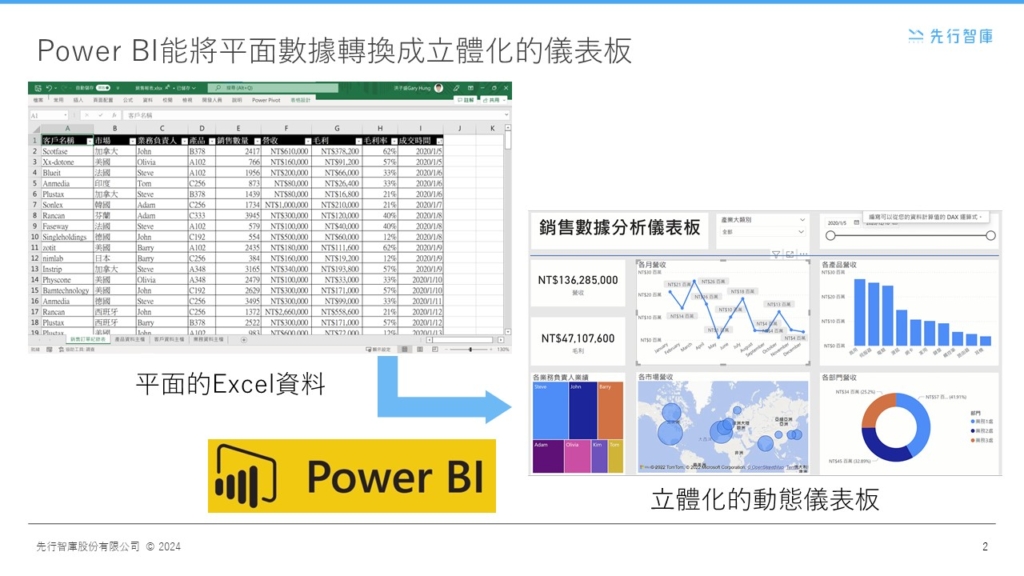
Task: Click the formula bar cancel X icon
Action: pos(88,115)
